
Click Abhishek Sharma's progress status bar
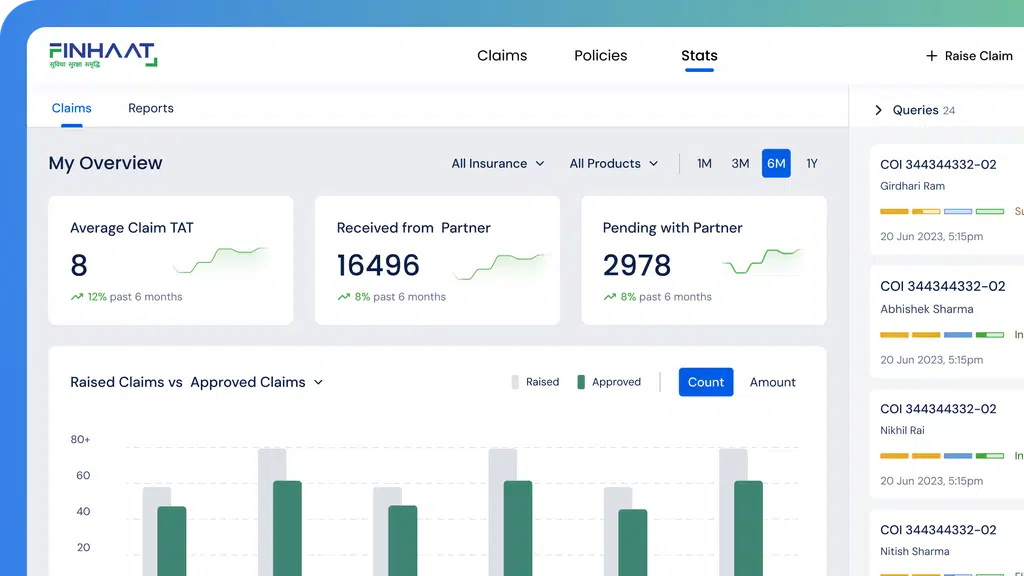pos(942,335)
